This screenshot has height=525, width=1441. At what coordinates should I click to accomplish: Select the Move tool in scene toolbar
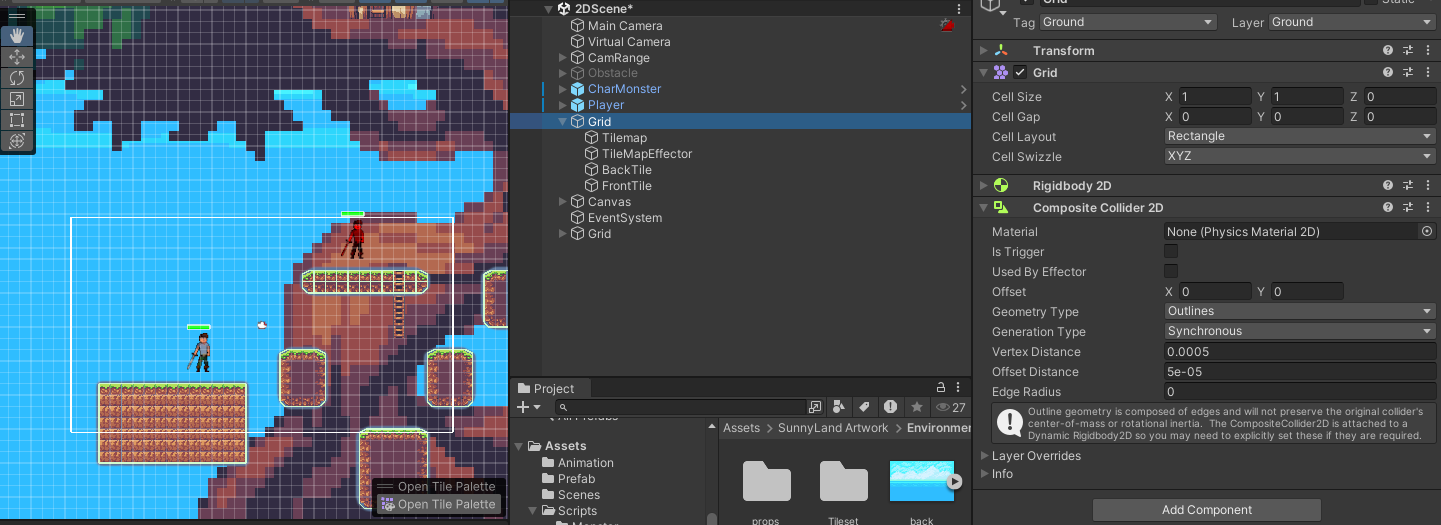click(x=17, y=57)
